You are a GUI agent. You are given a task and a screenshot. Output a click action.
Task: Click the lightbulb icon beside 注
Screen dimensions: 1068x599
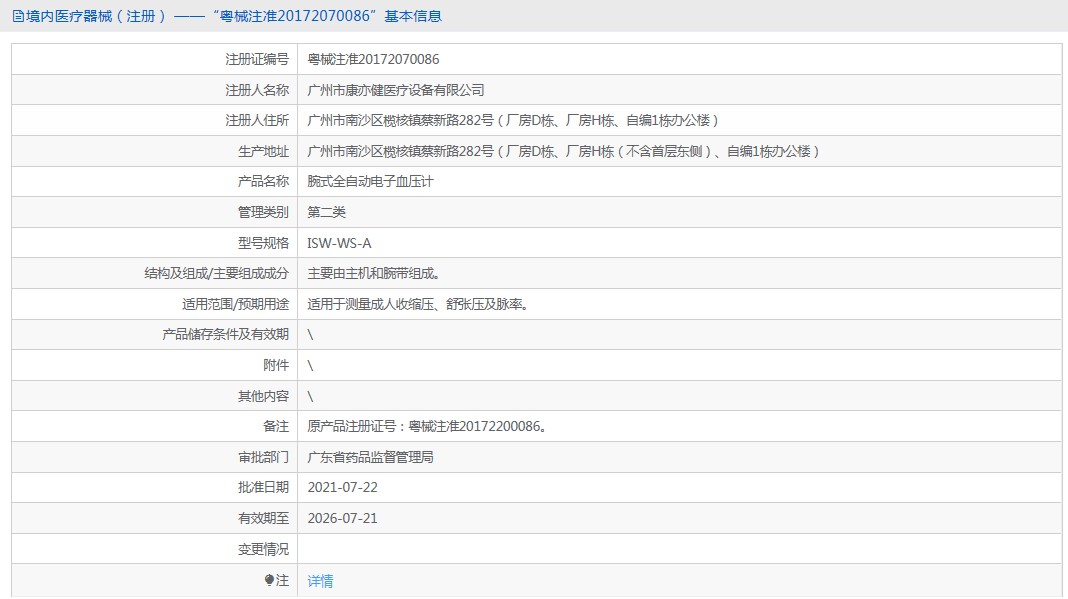[269, 580]
